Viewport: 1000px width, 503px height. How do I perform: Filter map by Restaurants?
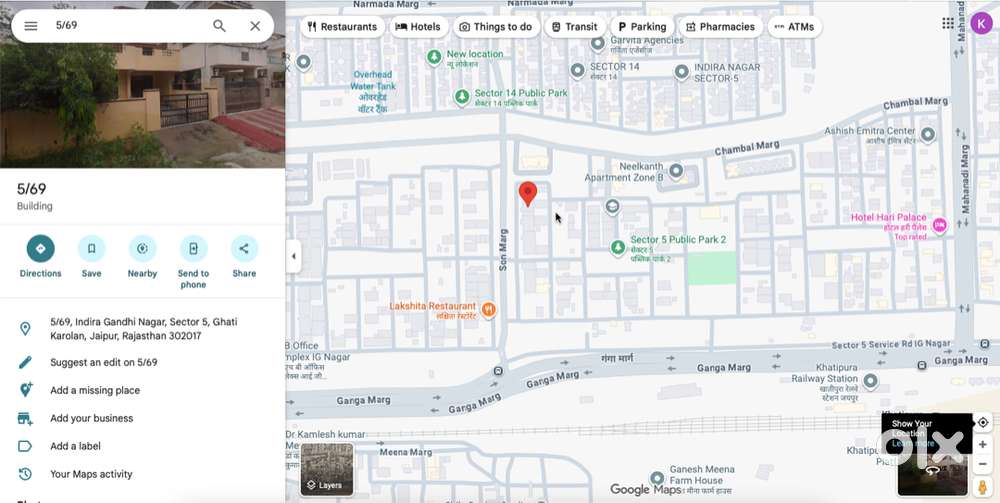[342, 27]
